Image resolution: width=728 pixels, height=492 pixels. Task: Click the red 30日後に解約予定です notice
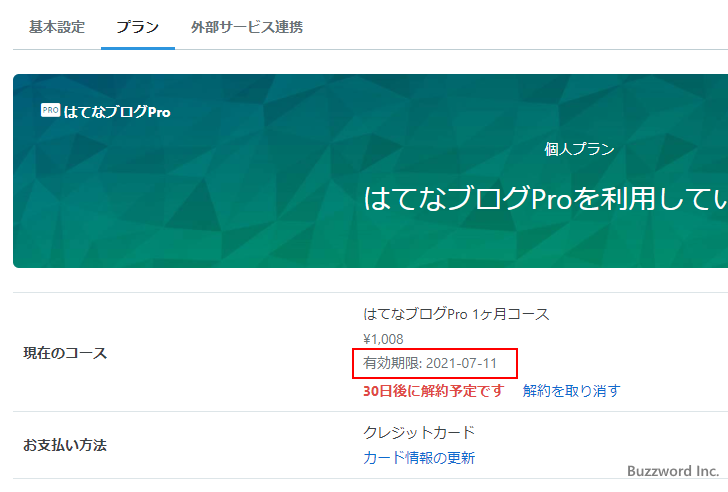coord(433,391)
